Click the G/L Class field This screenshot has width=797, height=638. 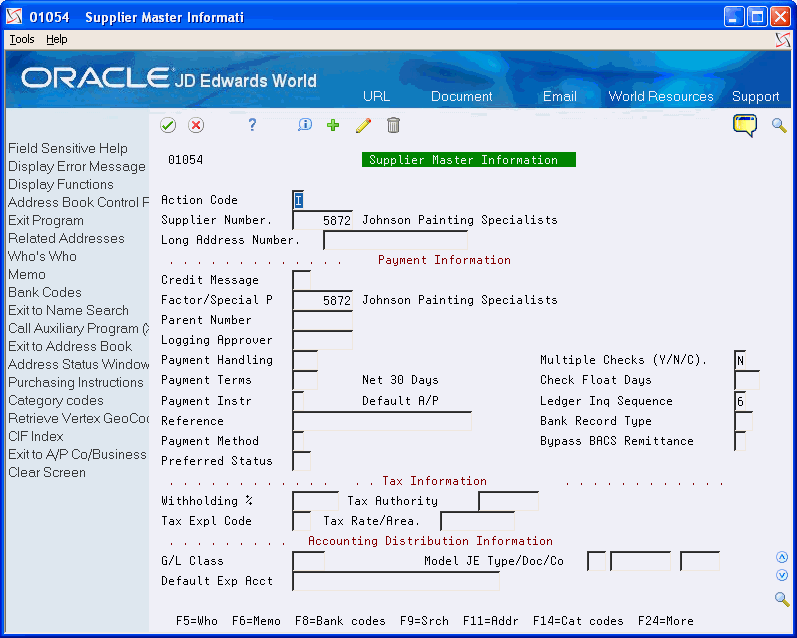tap(308, 561)
